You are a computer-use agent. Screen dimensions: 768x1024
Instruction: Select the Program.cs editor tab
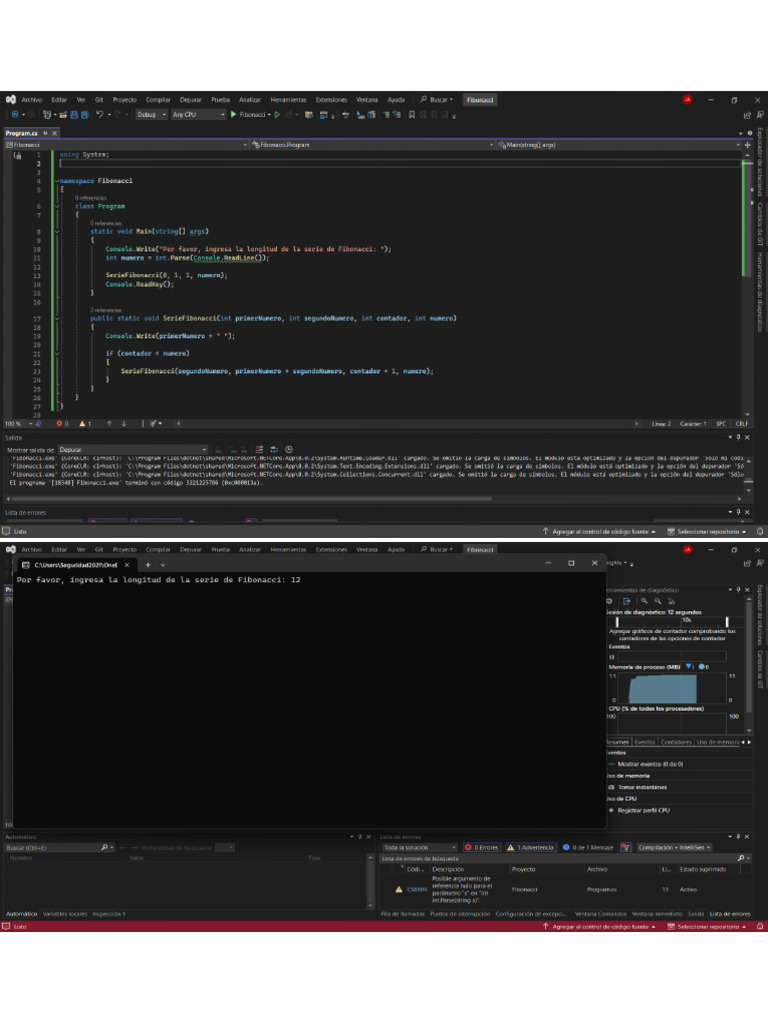click(x=22, y=132)
